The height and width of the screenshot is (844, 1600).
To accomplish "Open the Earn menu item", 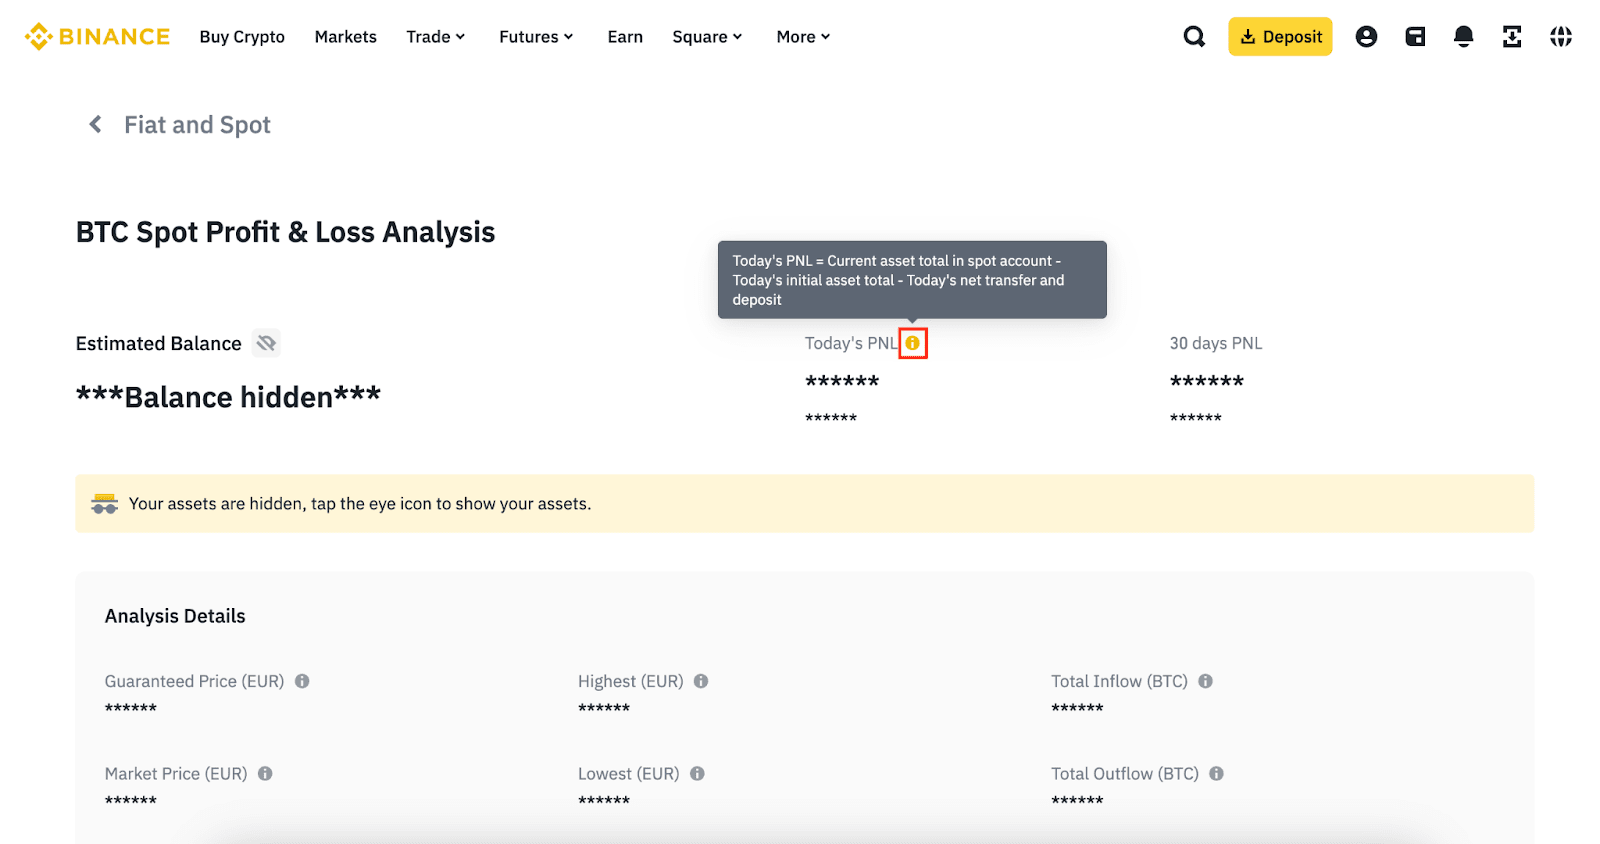I will click(x=625, y=37).
